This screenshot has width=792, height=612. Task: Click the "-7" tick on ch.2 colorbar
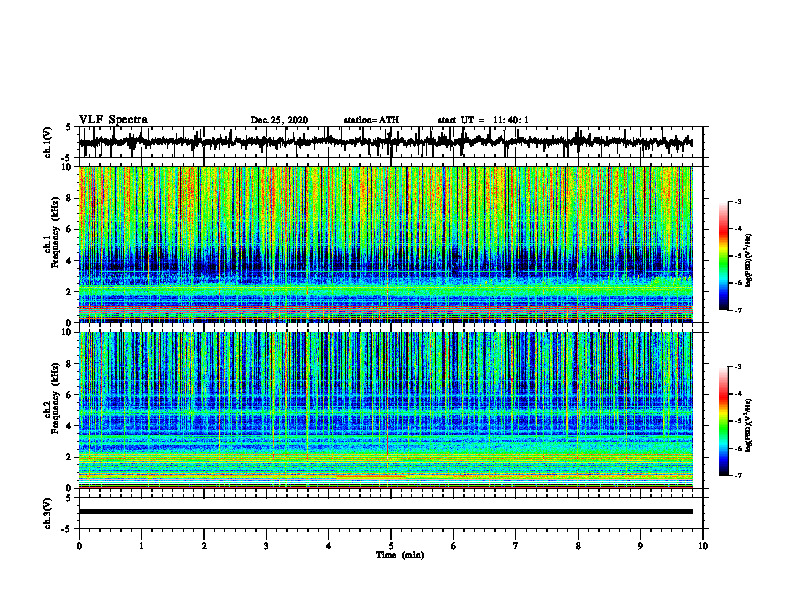pyautogui.click(x=738, y=476)
